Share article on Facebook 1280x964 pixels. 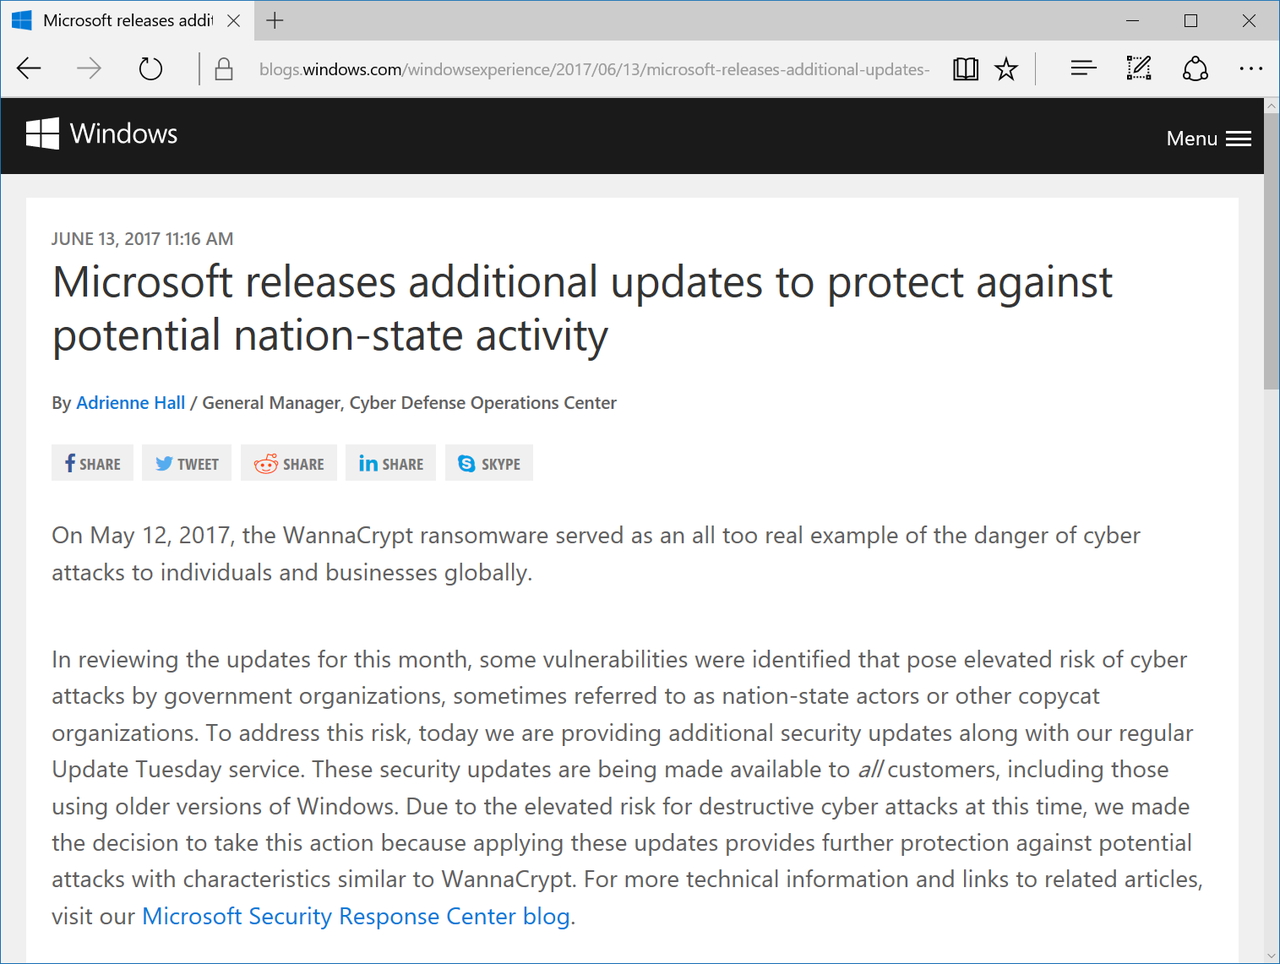(92, 463)
